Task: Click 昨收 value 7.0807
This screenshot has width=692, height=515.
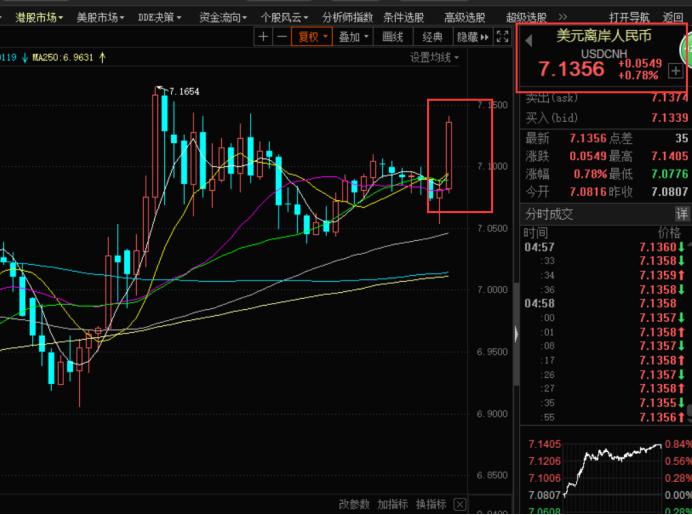Action: 669,192
